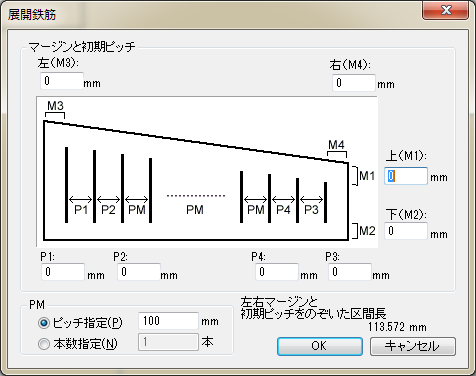Click the 上(M1): label
Screen dimensions: 476x376
tap(406, 156)
